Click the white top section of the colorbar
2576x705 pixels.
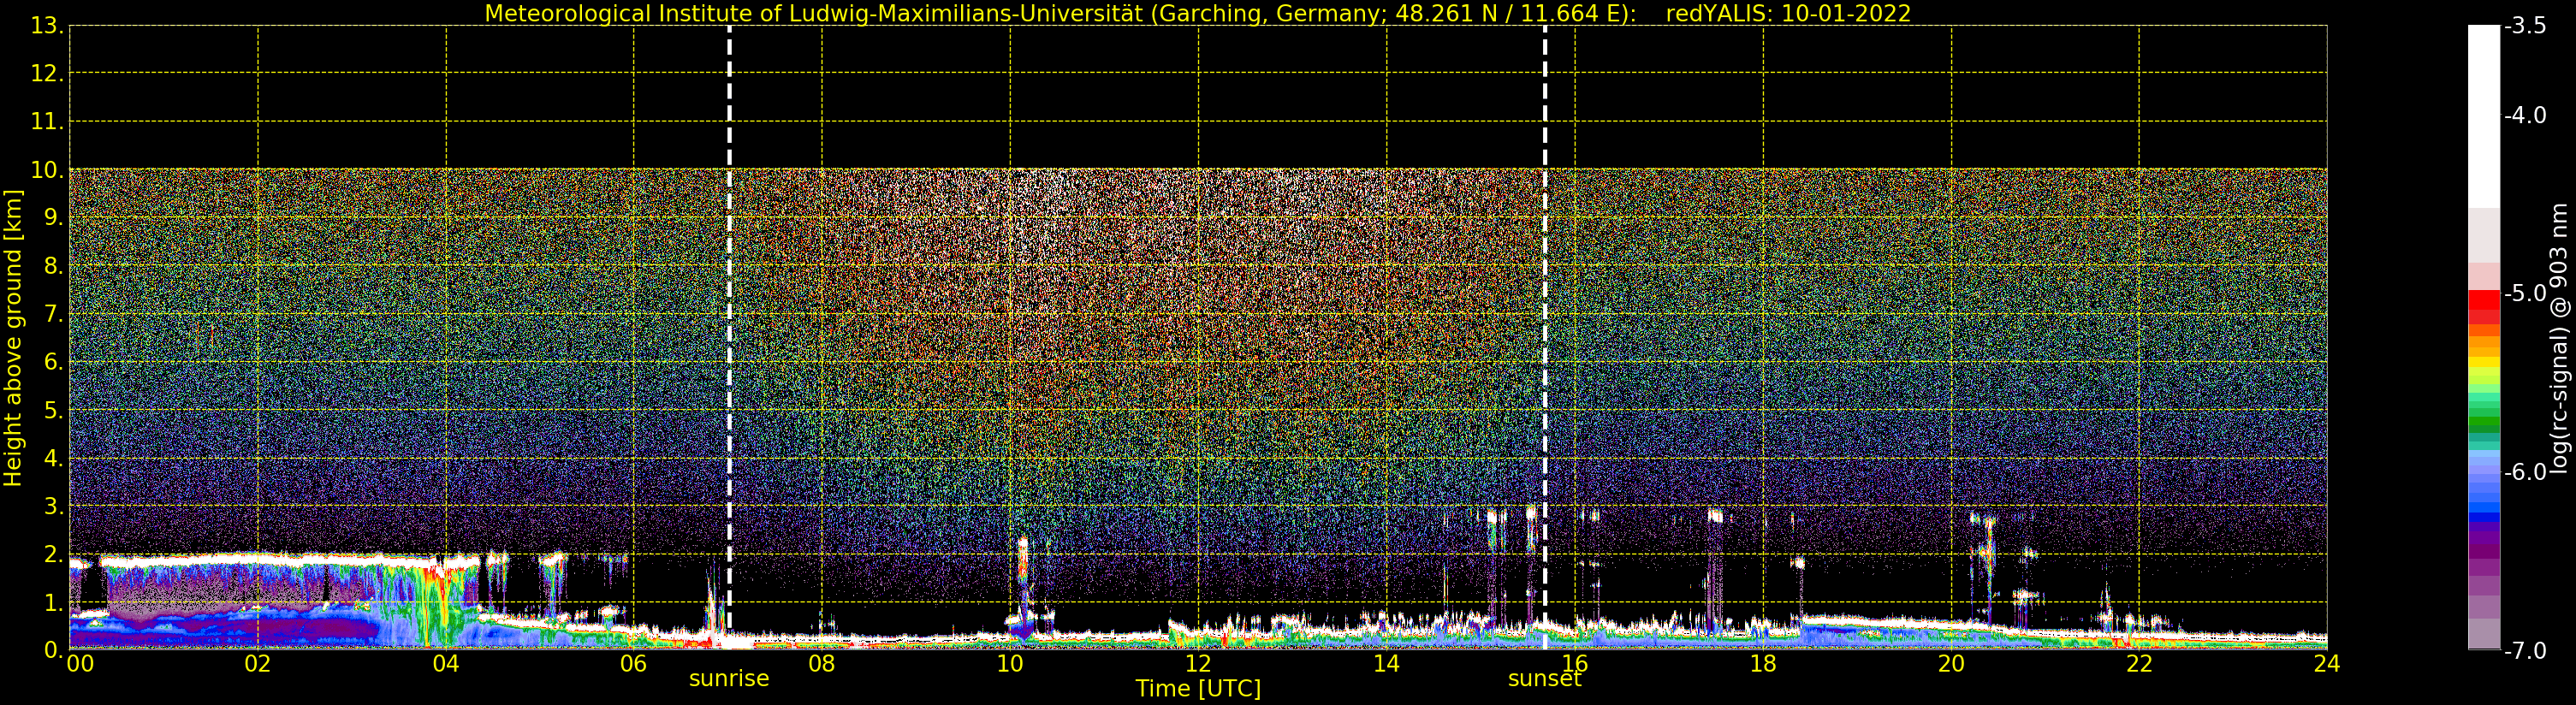(2484, 115)
